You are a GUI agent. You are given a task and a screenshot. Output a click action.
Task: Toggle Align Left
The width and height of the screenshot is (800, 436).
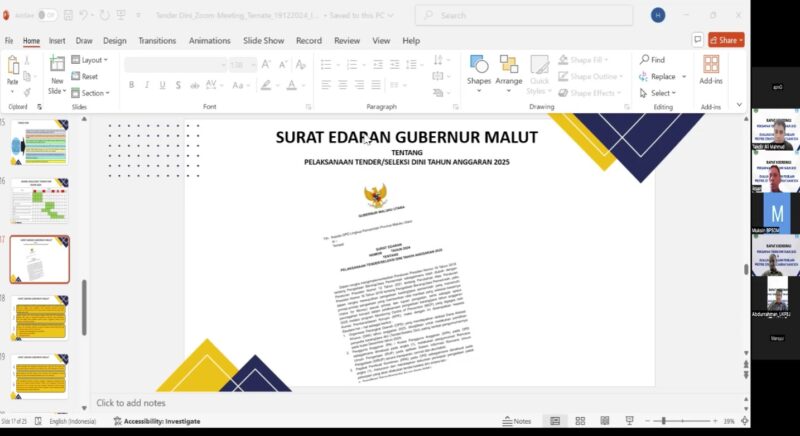(326, 85)
